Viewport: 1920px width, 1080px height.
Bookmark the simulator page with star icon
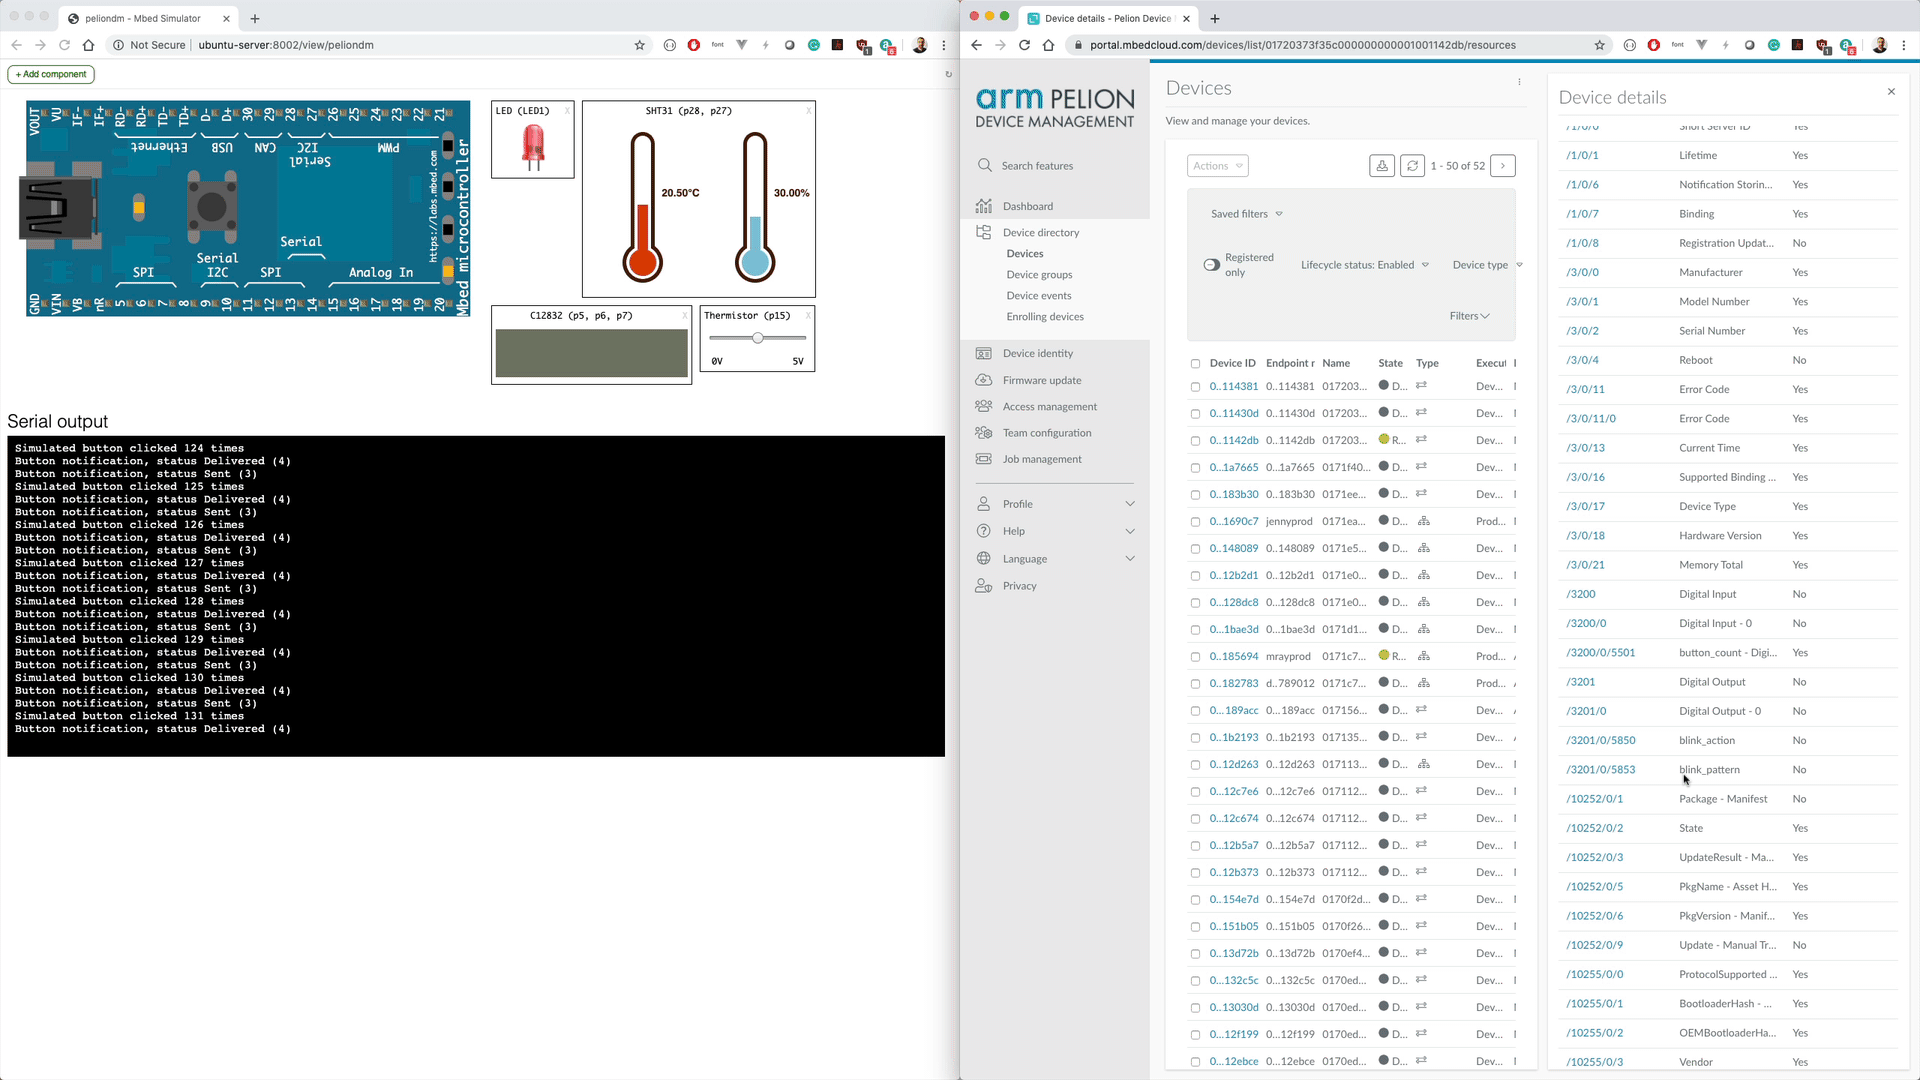[x=640, y=45]
